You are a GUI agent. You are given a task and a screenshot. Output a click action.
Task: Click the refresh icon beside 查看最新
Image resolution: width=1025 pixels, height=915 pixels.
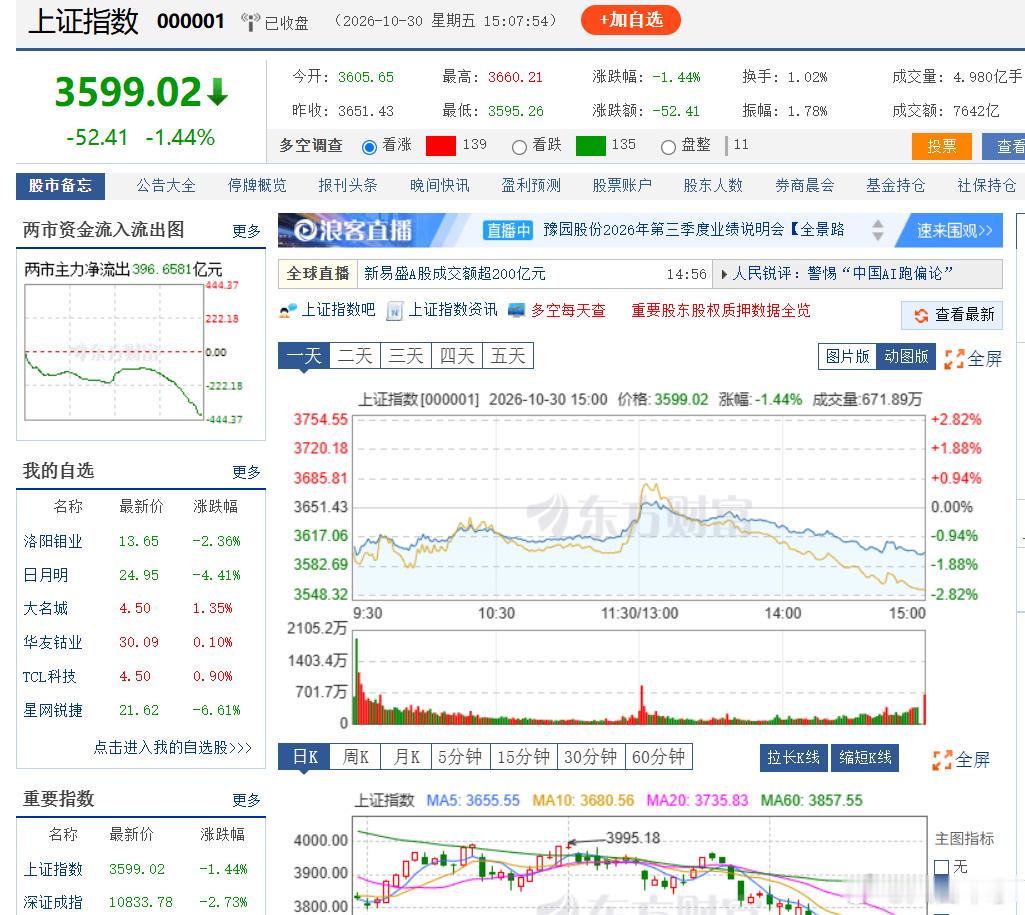point(921,315)
